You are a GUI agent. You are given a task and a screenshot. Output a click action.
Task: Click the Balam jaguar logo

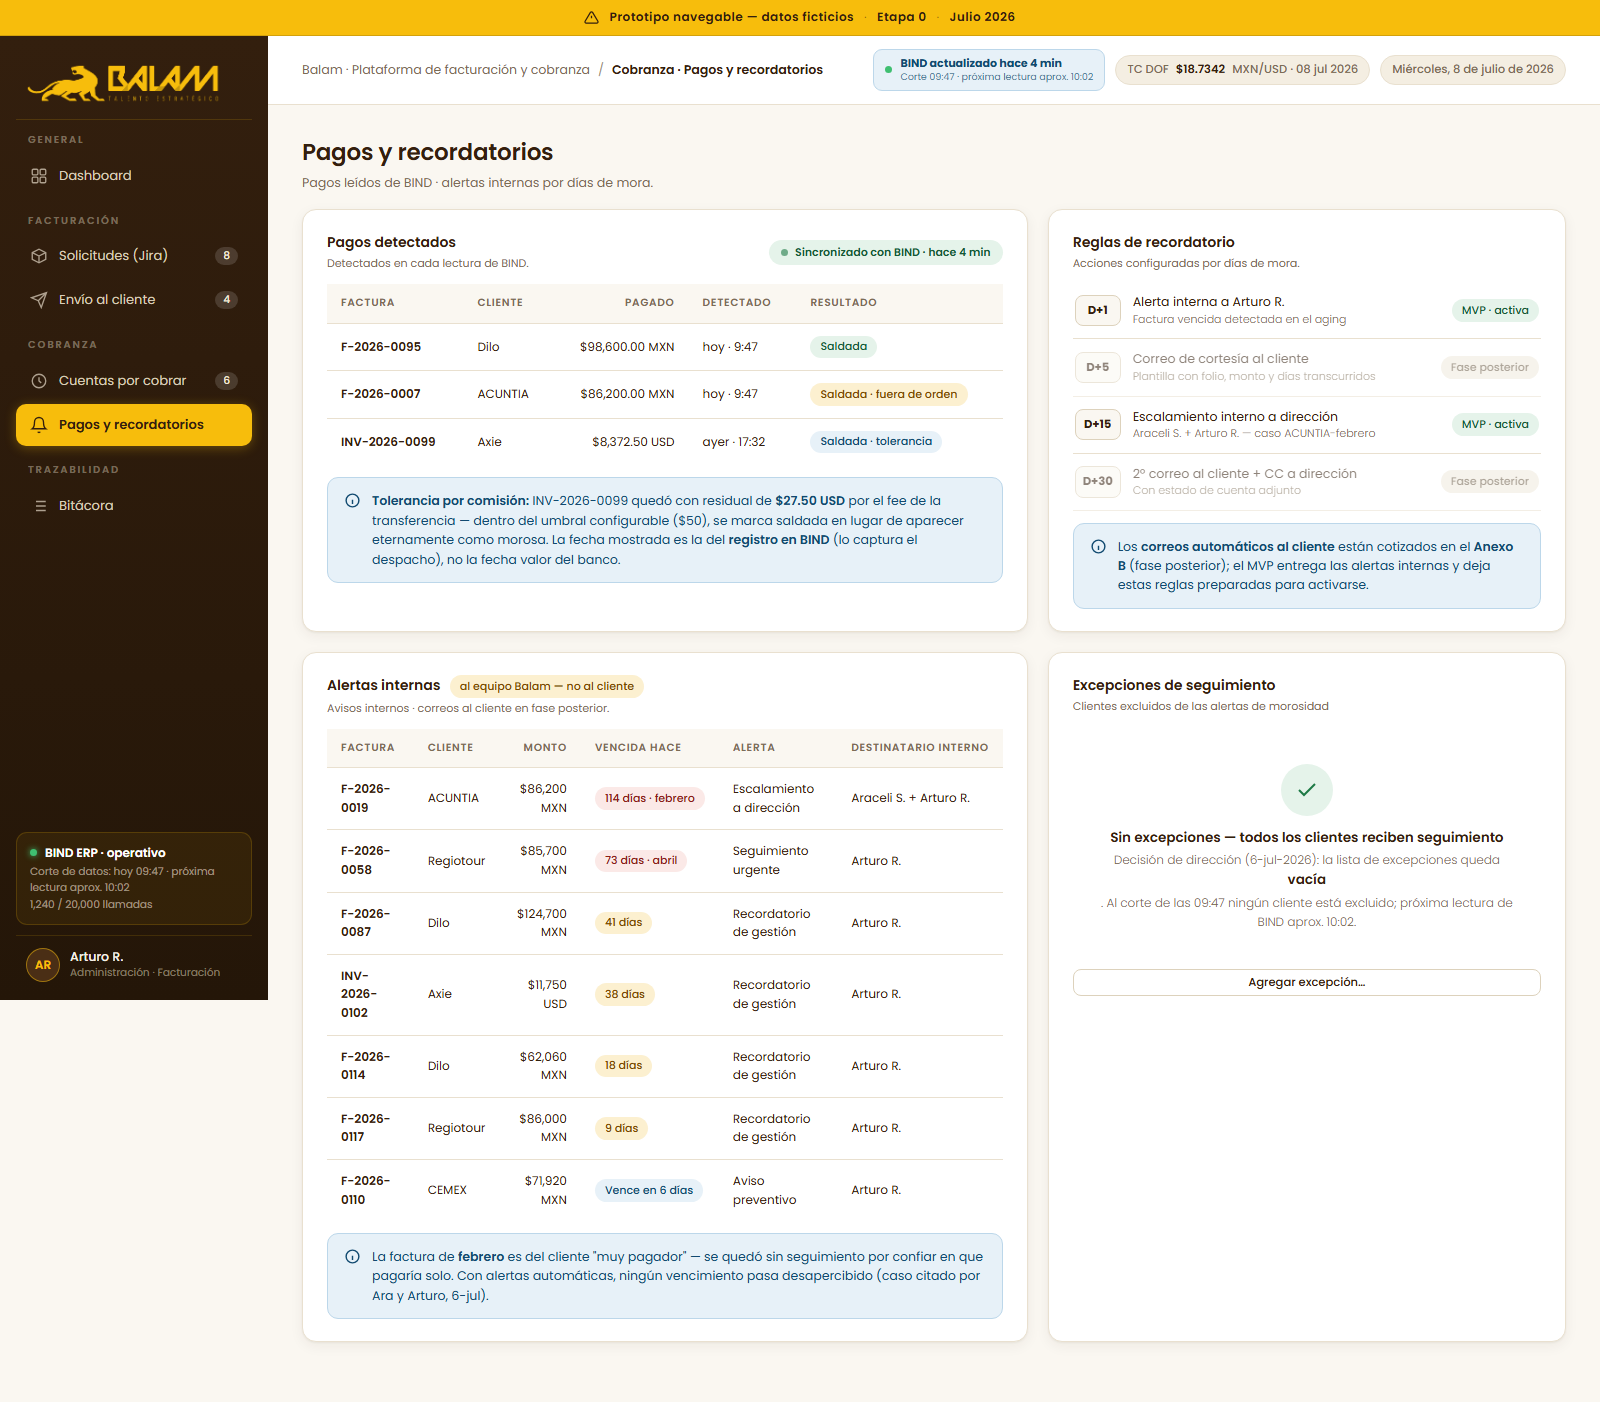[x=123, y=83]
